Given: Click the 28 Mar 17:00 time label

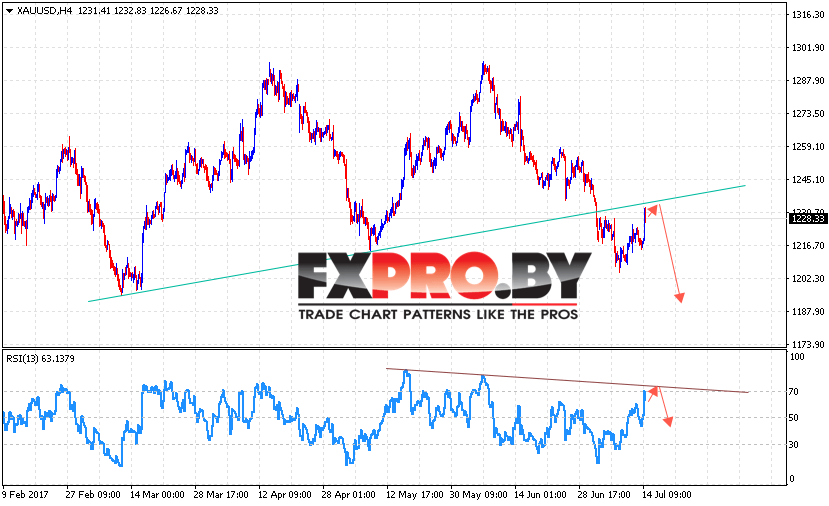Looking at the screenshot, I should (221, 495).
